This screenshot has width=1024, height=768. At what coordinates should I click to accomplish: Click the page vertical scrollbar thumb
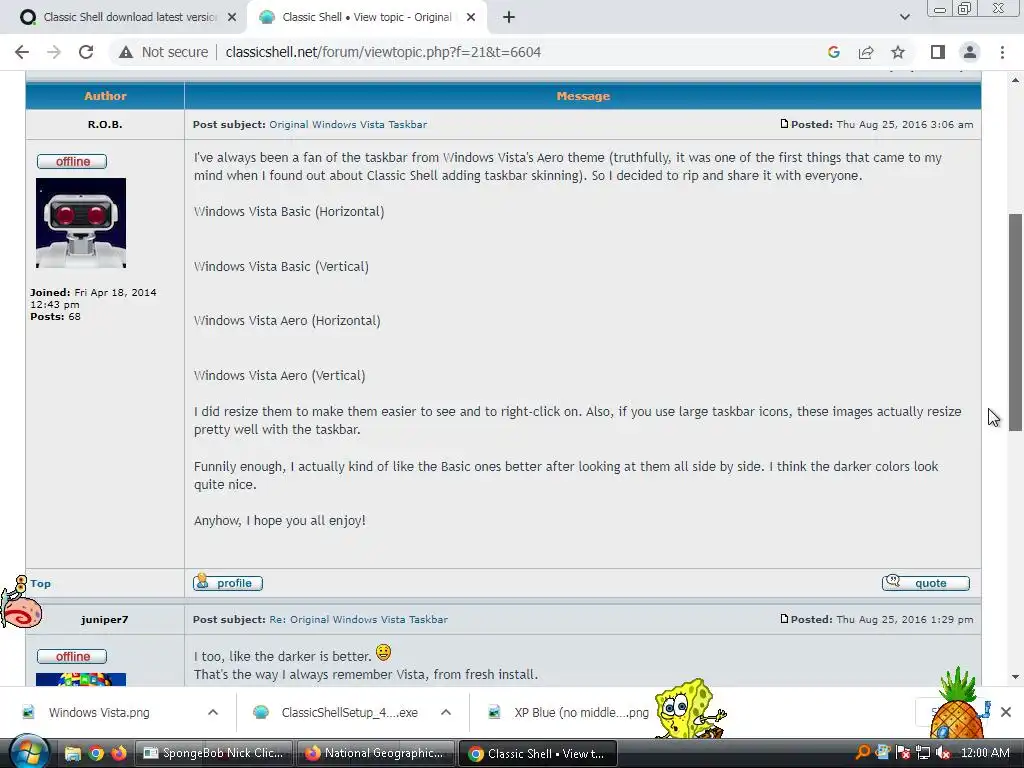[1015, 322]
